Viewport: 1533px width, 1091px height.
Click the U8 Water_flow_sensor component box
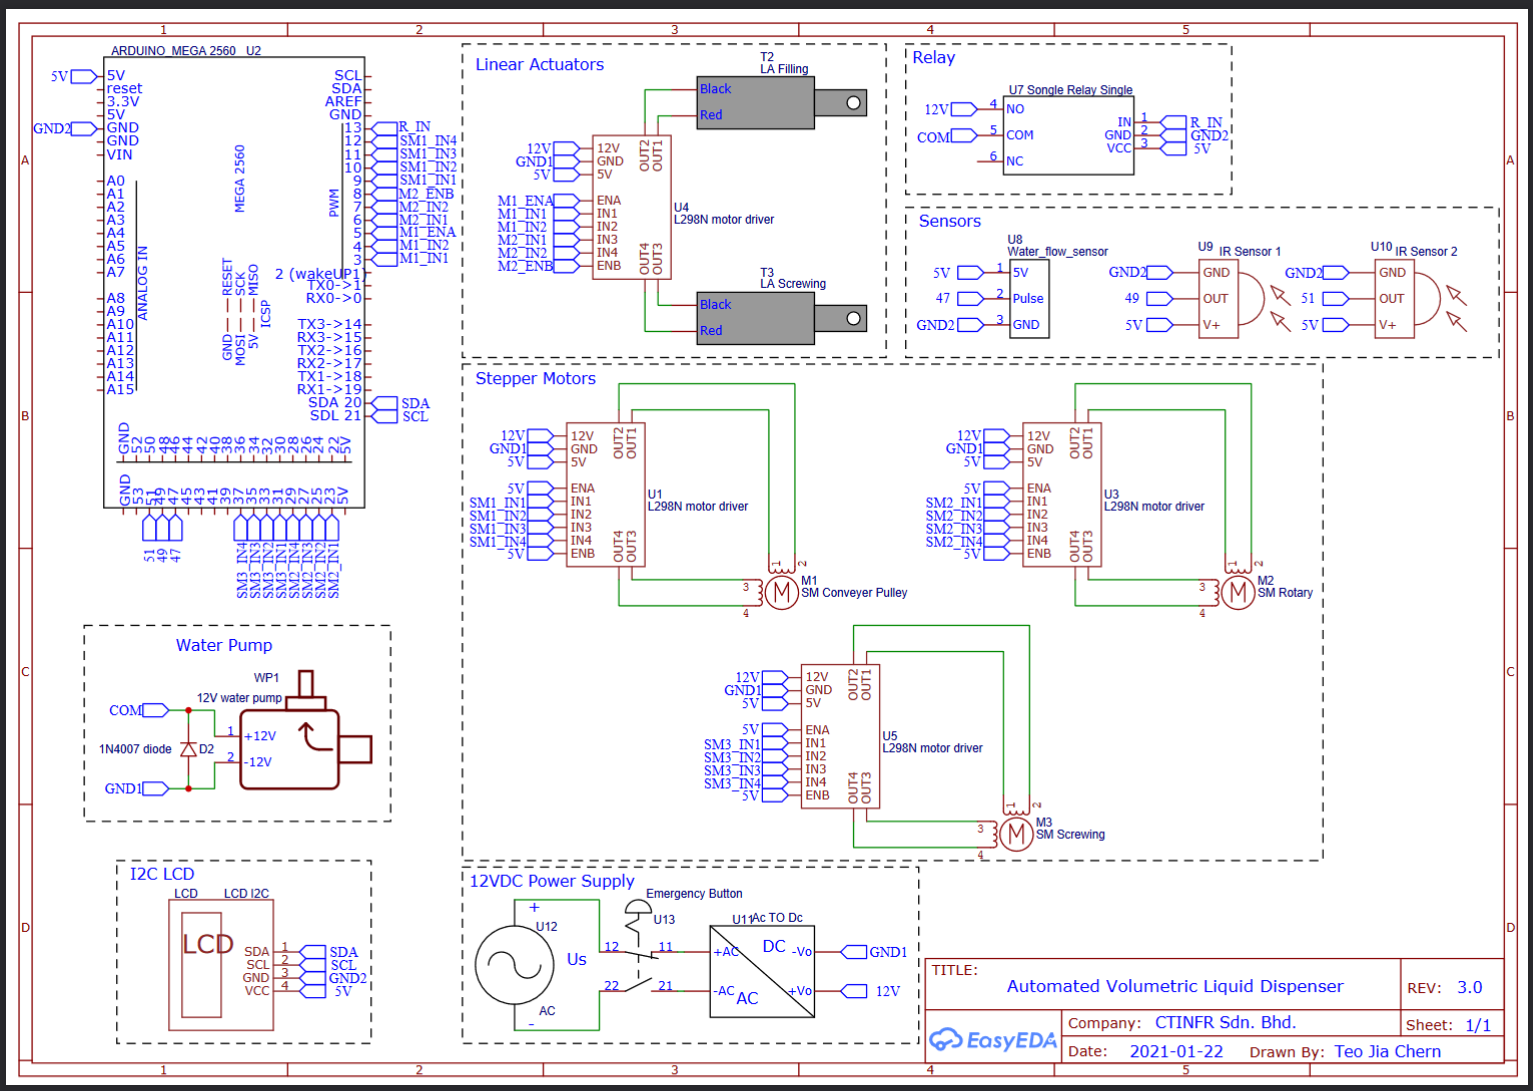coord(1029,298)
